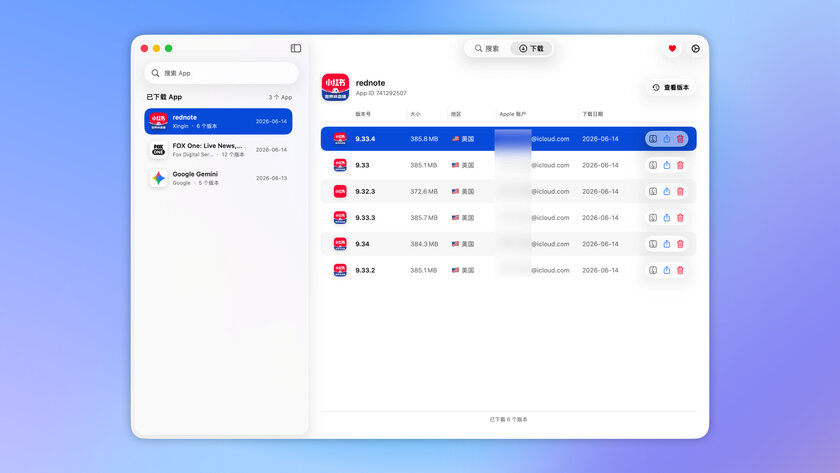Image resolution: width=840 pixels, height=473 pixels.
Task: Delete version 9.34 using trash icon
Action: click(680, 244)
